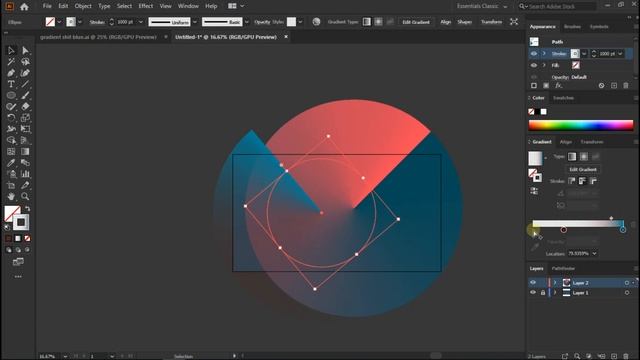The image size is (640, 360).
Task: Pick the Eyedropper tool
Action: pos(11,163)
